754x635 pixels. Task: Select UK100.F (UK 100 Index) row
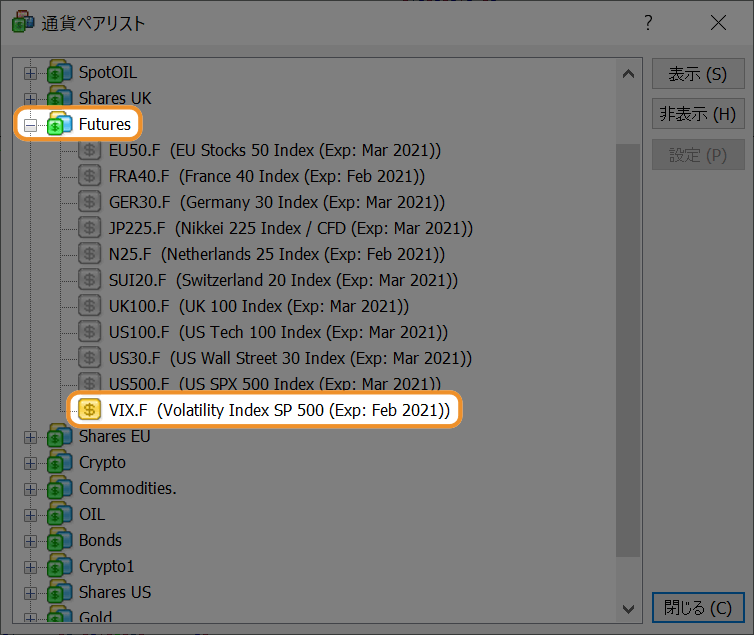point(259,306)
